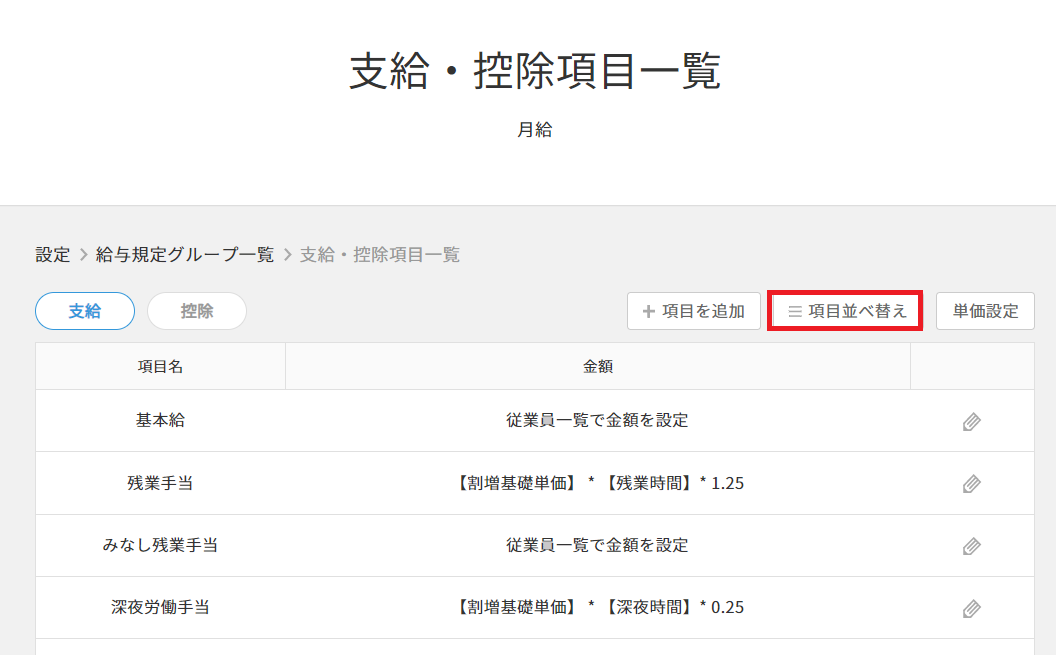The height and width of the screenshot is (655, 1056).
Task: Open 項目並べ替え to reorder items
Action: pyautogui.click(x=845, y=311)
